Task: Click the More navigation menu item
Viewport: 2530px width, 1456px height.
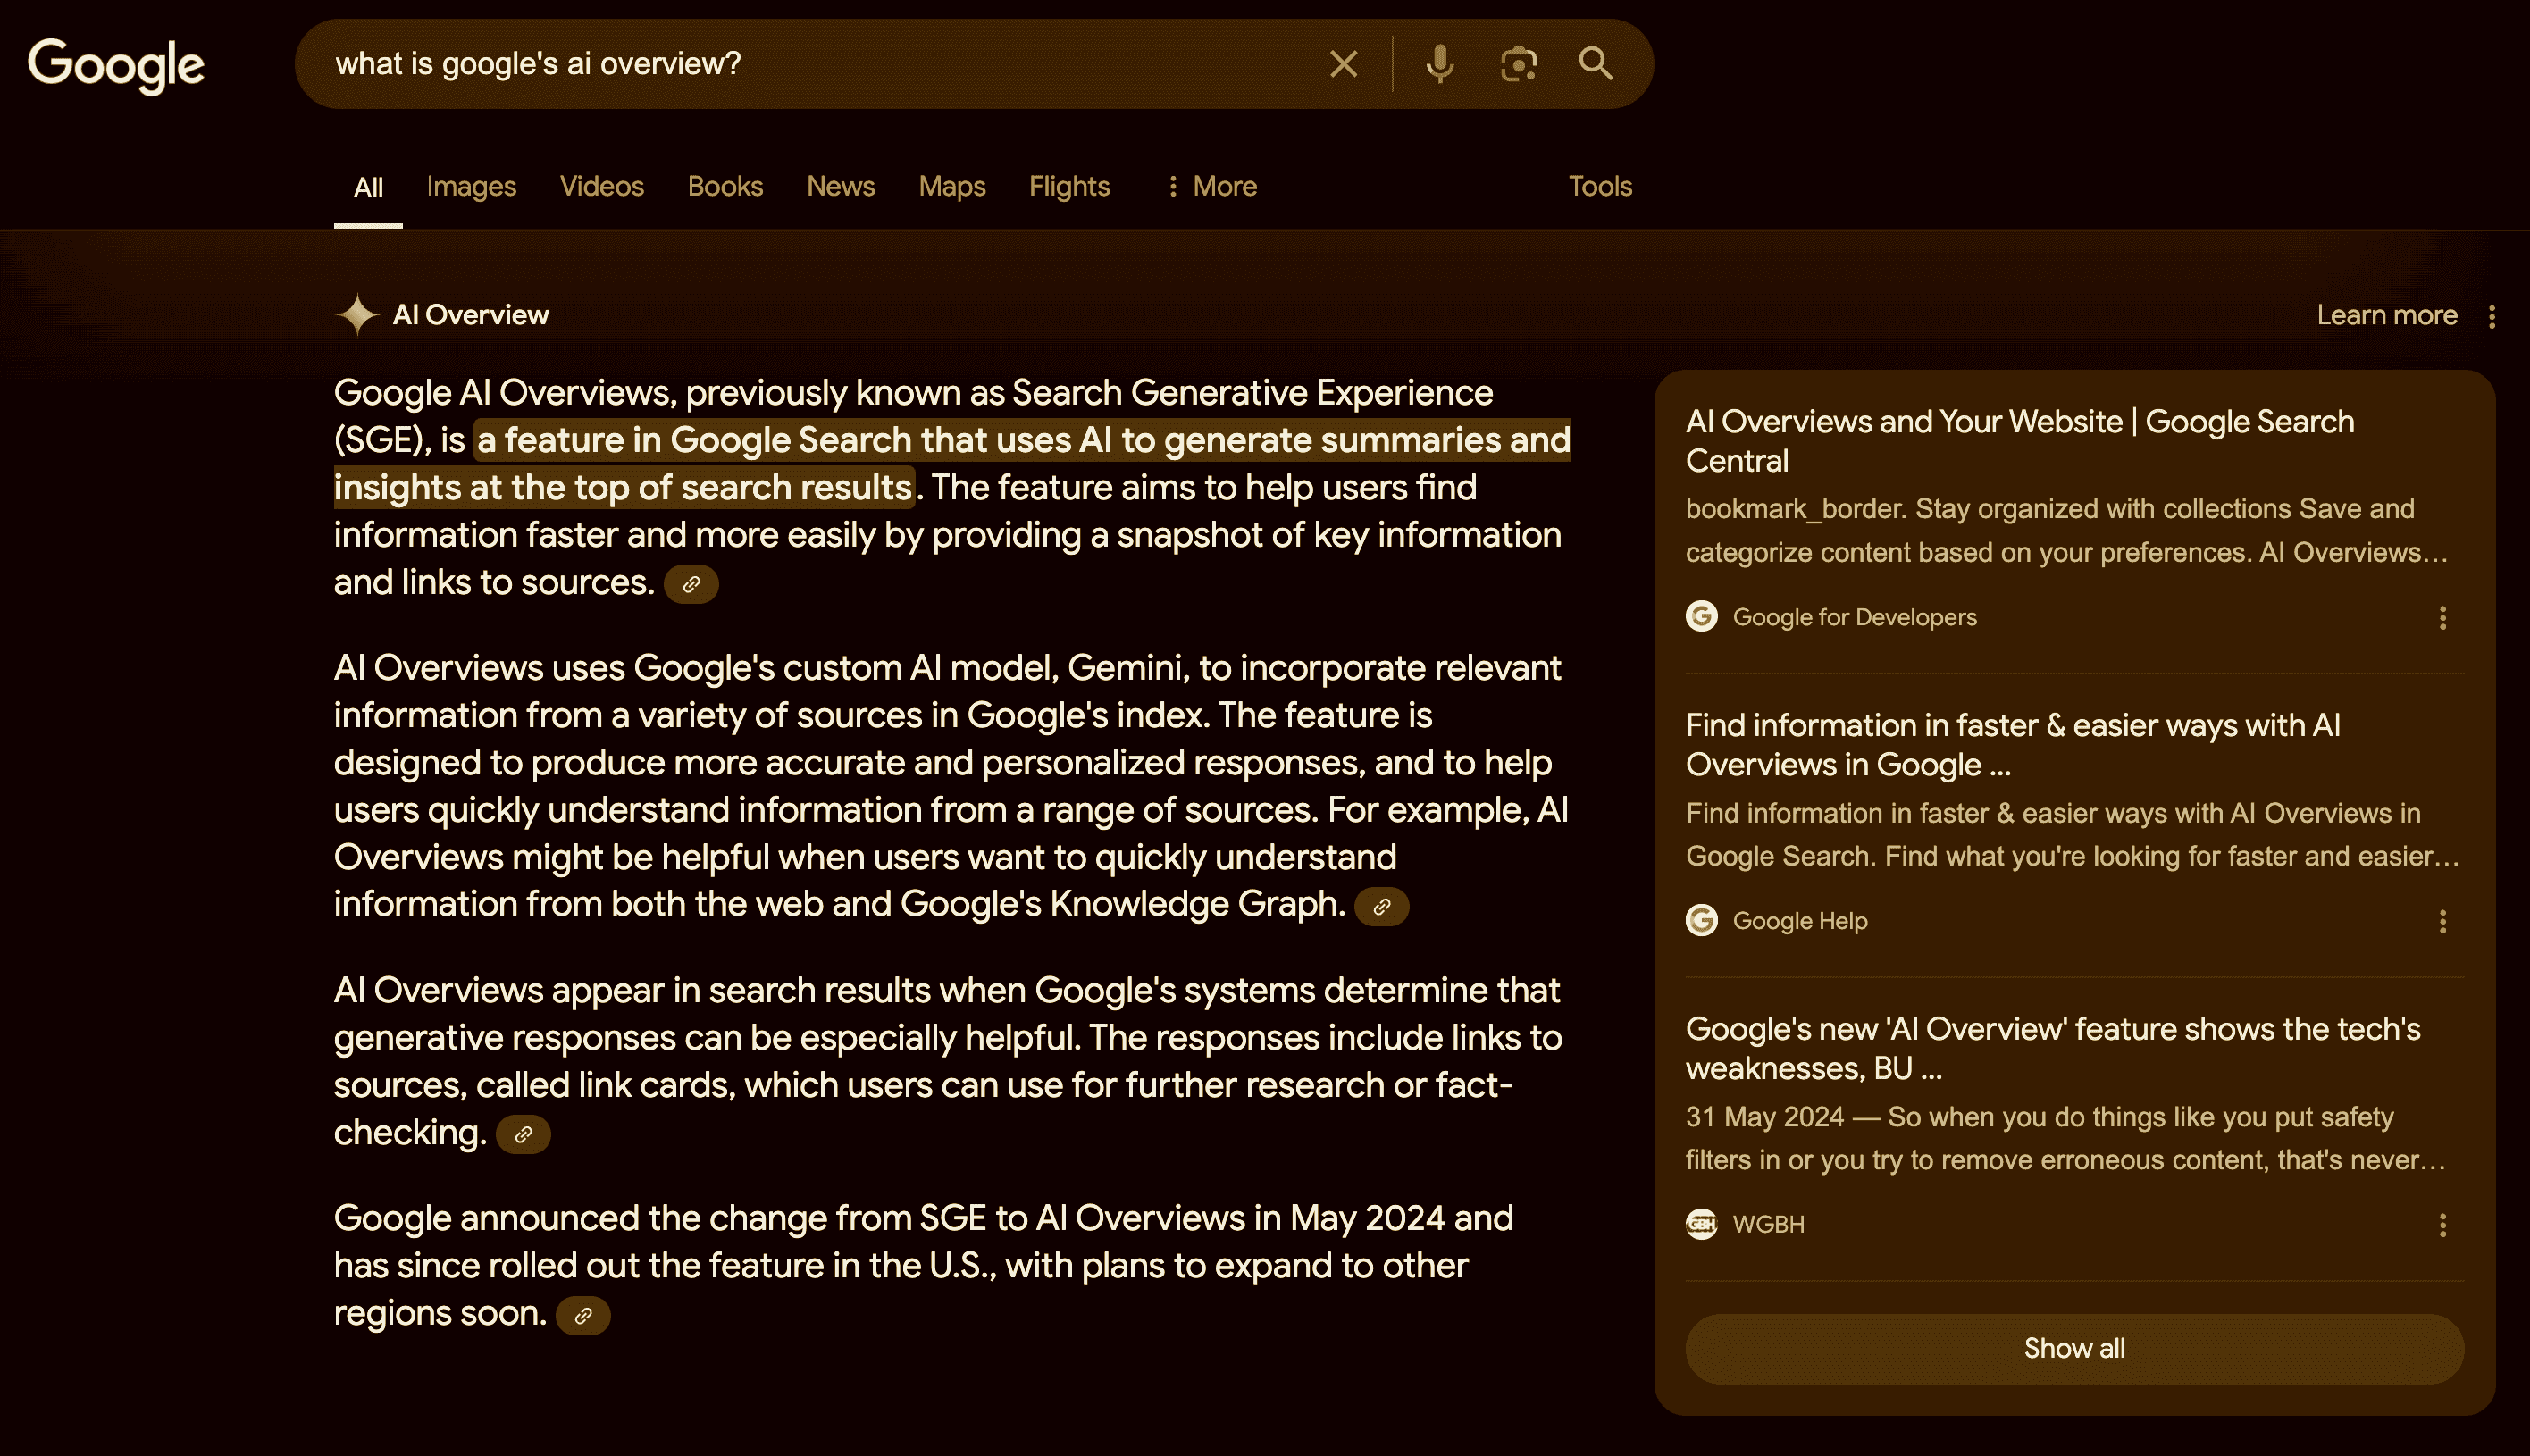Action: [1211, 186]
